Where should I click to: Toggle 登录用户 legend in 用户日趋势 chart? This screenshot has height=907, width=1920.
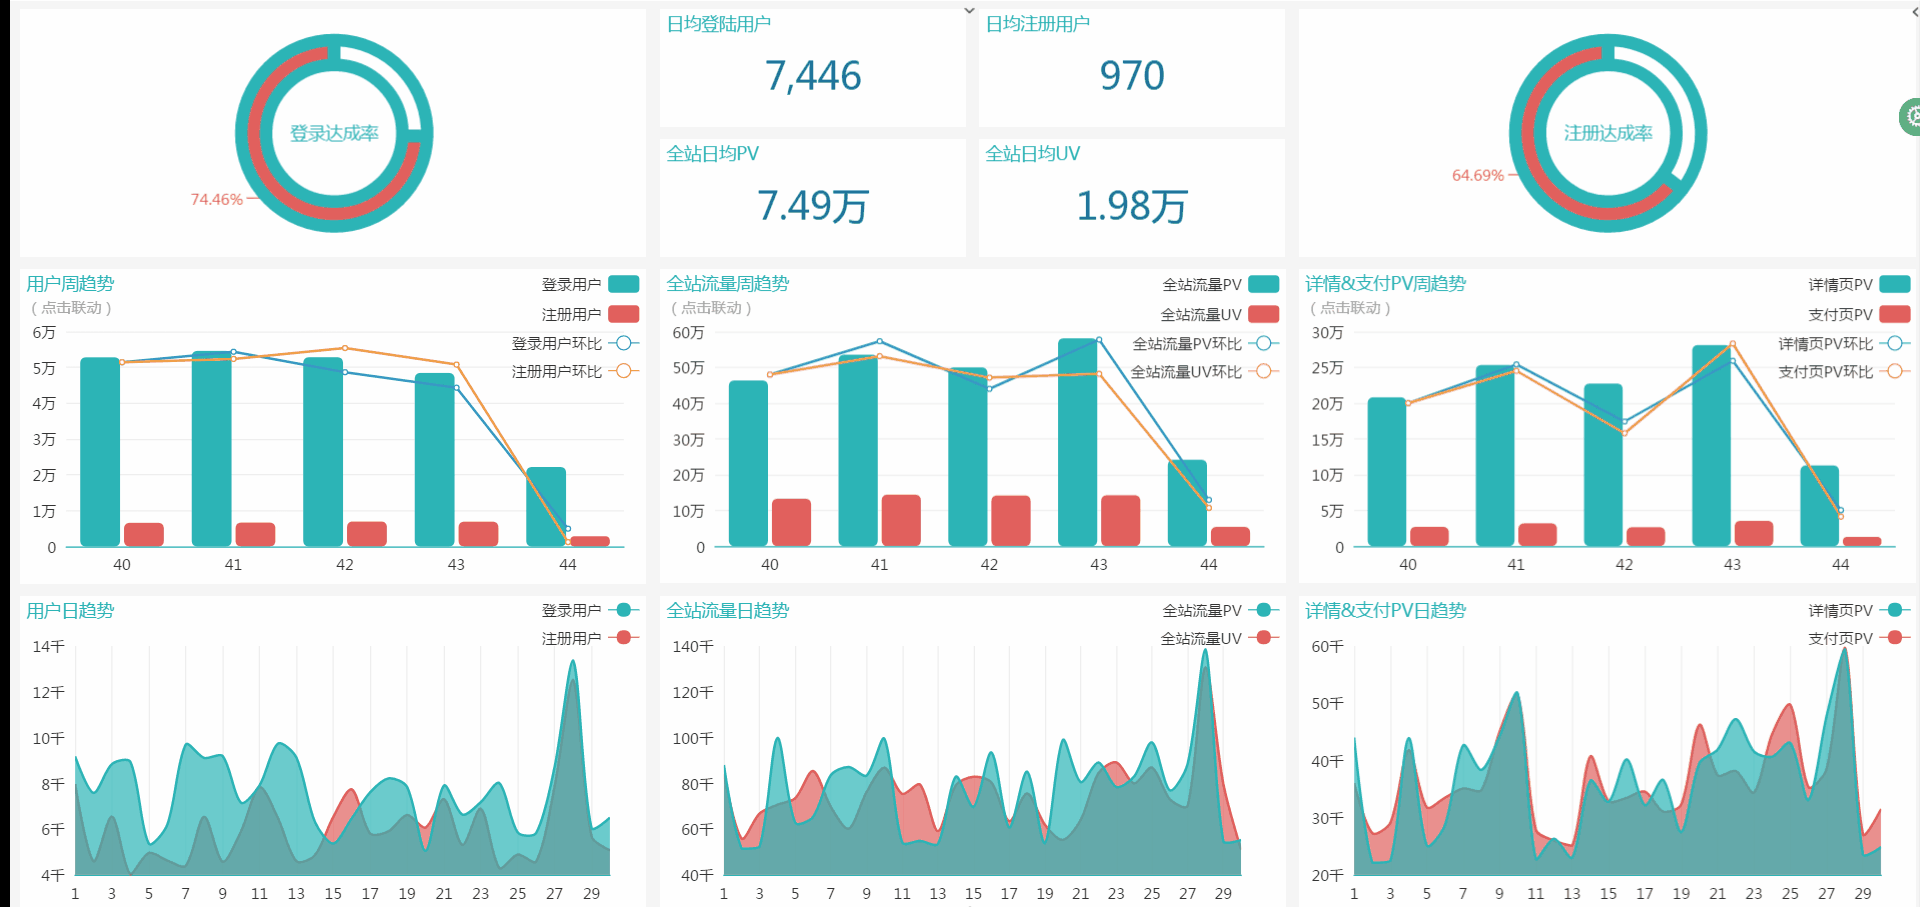(x=590, y=610)
